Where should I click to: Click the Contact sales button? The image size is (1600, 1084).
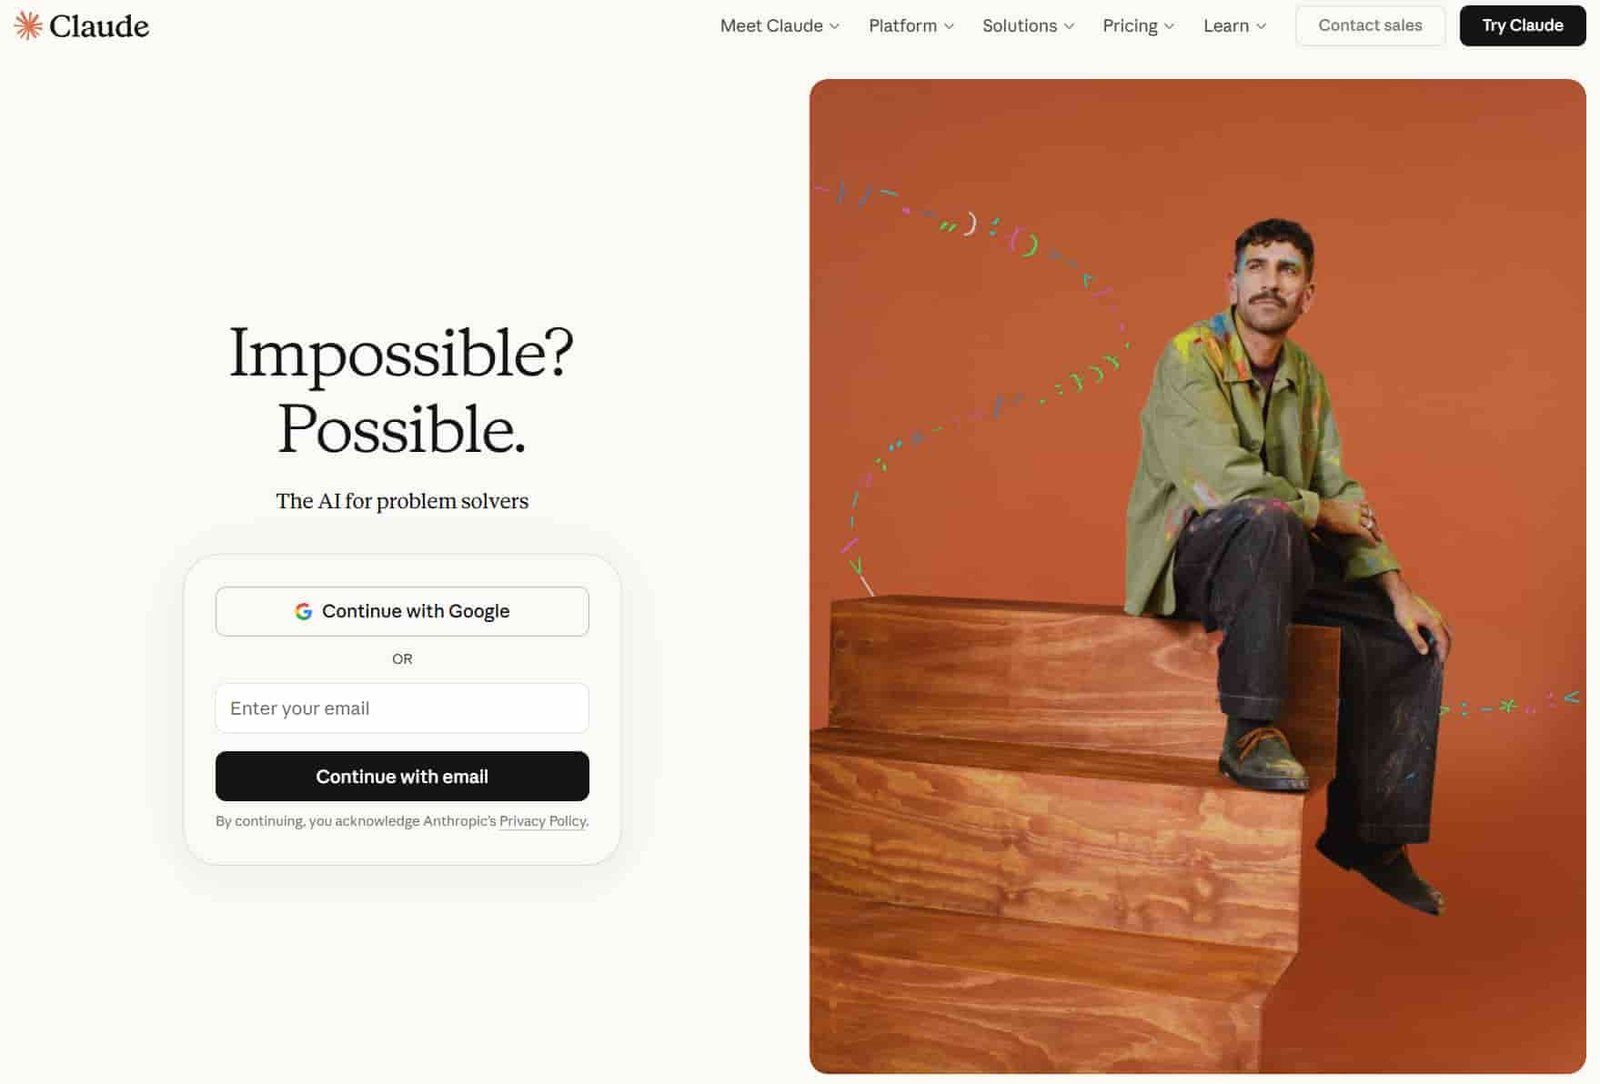click(1370, 26)
